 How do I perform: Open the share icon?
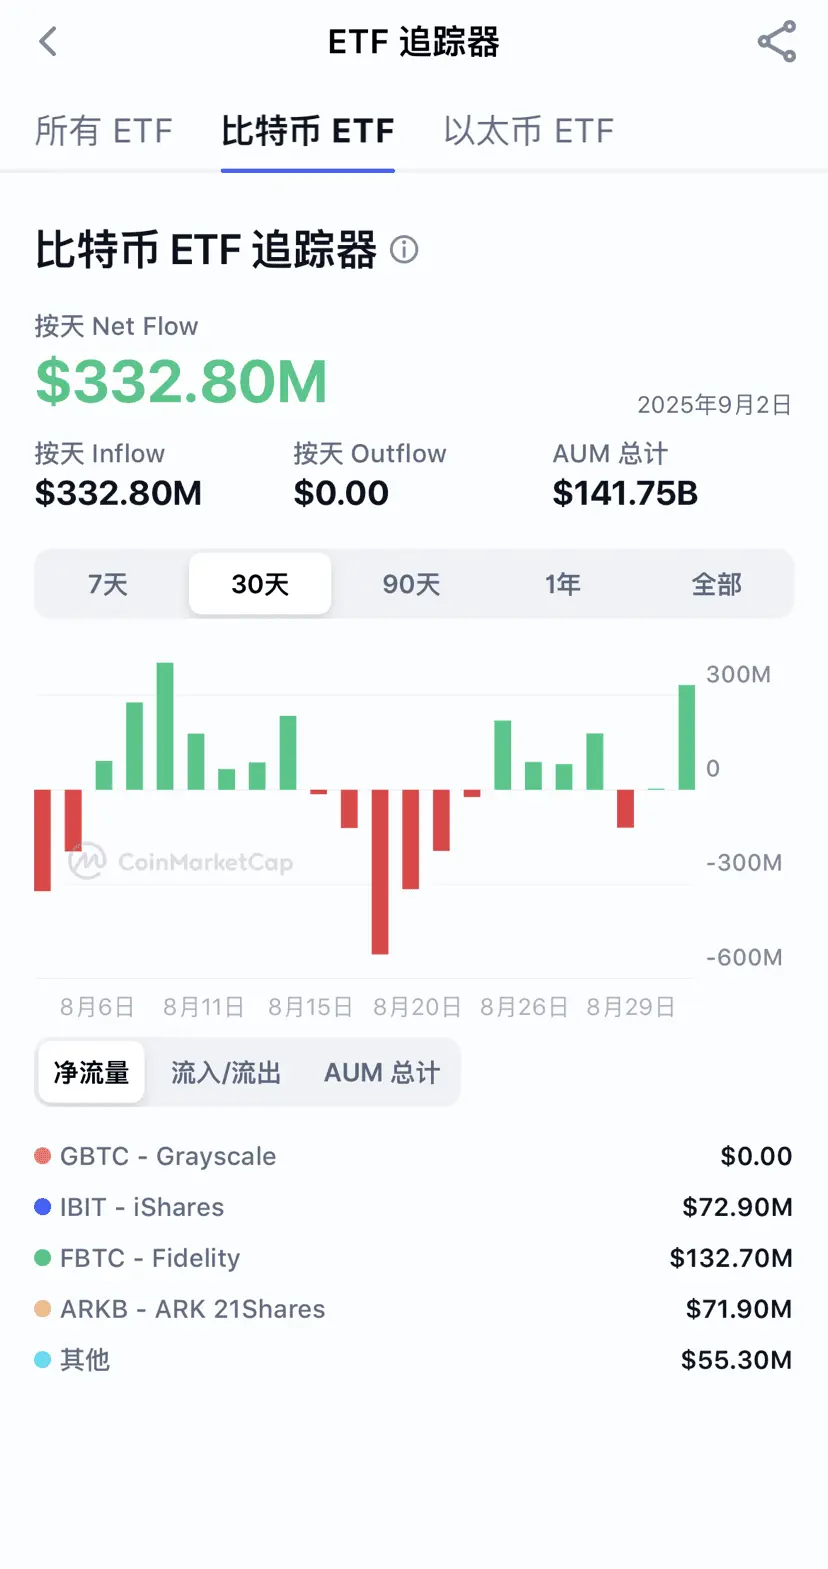[x=777, y=42]
